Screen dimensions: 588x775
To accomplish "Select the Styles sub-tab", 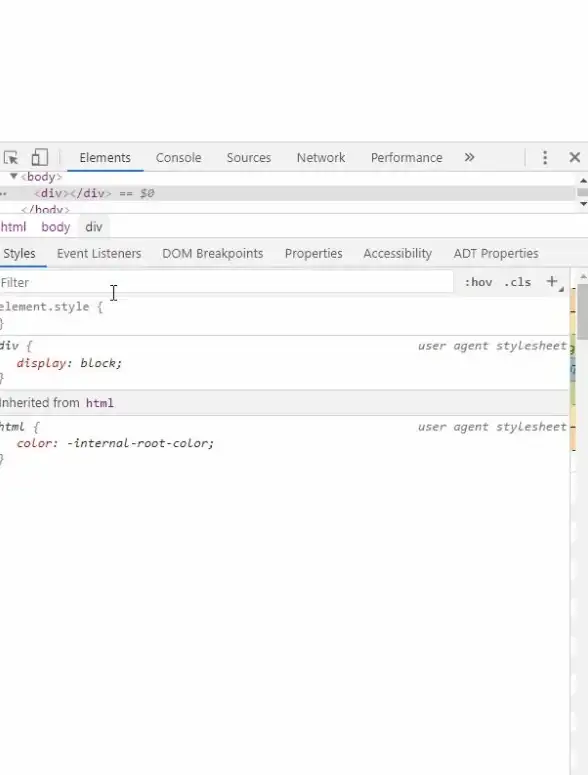I will pyautogui.click(x=19, y=254).
